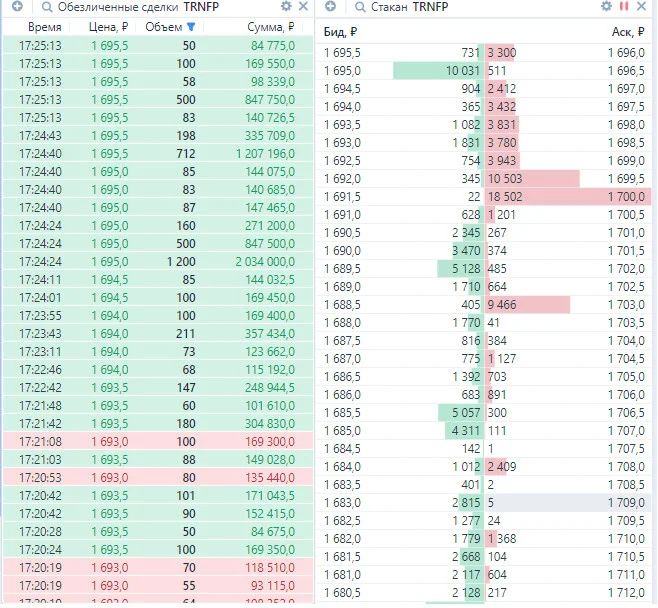Screen dimensions: 658x608
Task: Click the Объем column header
Action: (x=164, y=27)
